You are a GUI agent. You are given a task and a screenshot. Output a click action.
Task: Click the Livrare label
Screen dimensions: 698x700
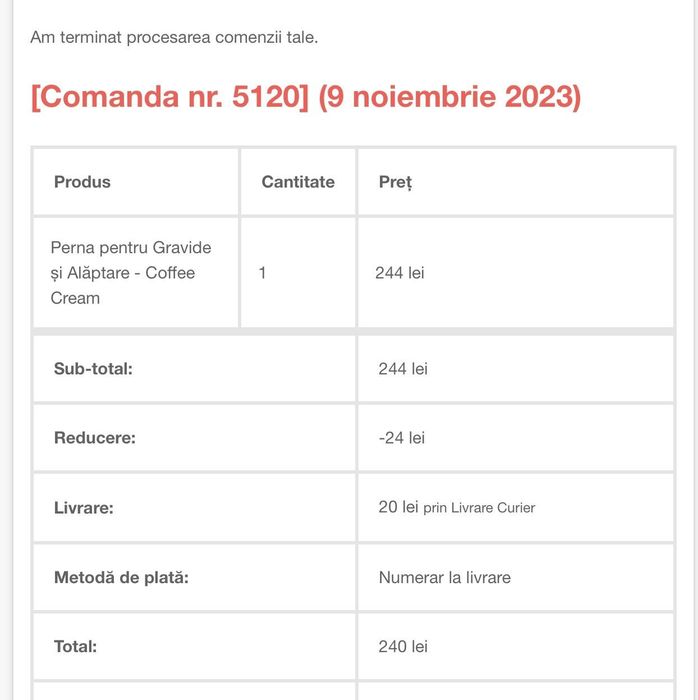coord(84,508)
